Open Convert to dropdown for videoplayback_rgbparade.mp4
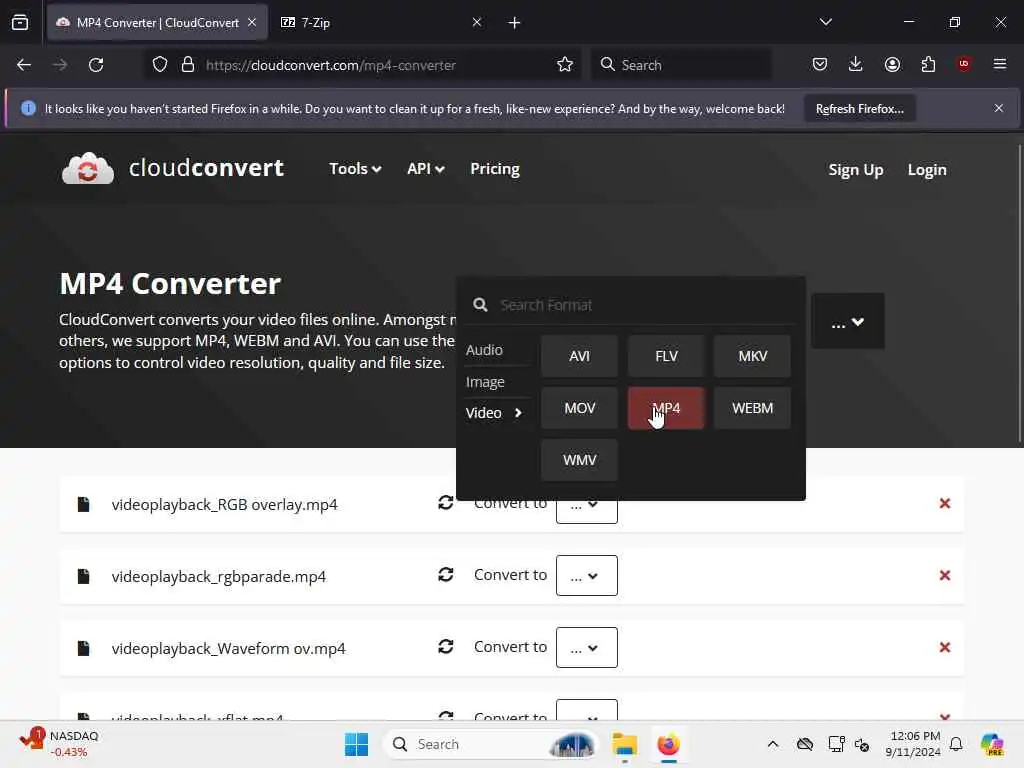The width and height of the screenshot is (1024, 768). (586, 575)
